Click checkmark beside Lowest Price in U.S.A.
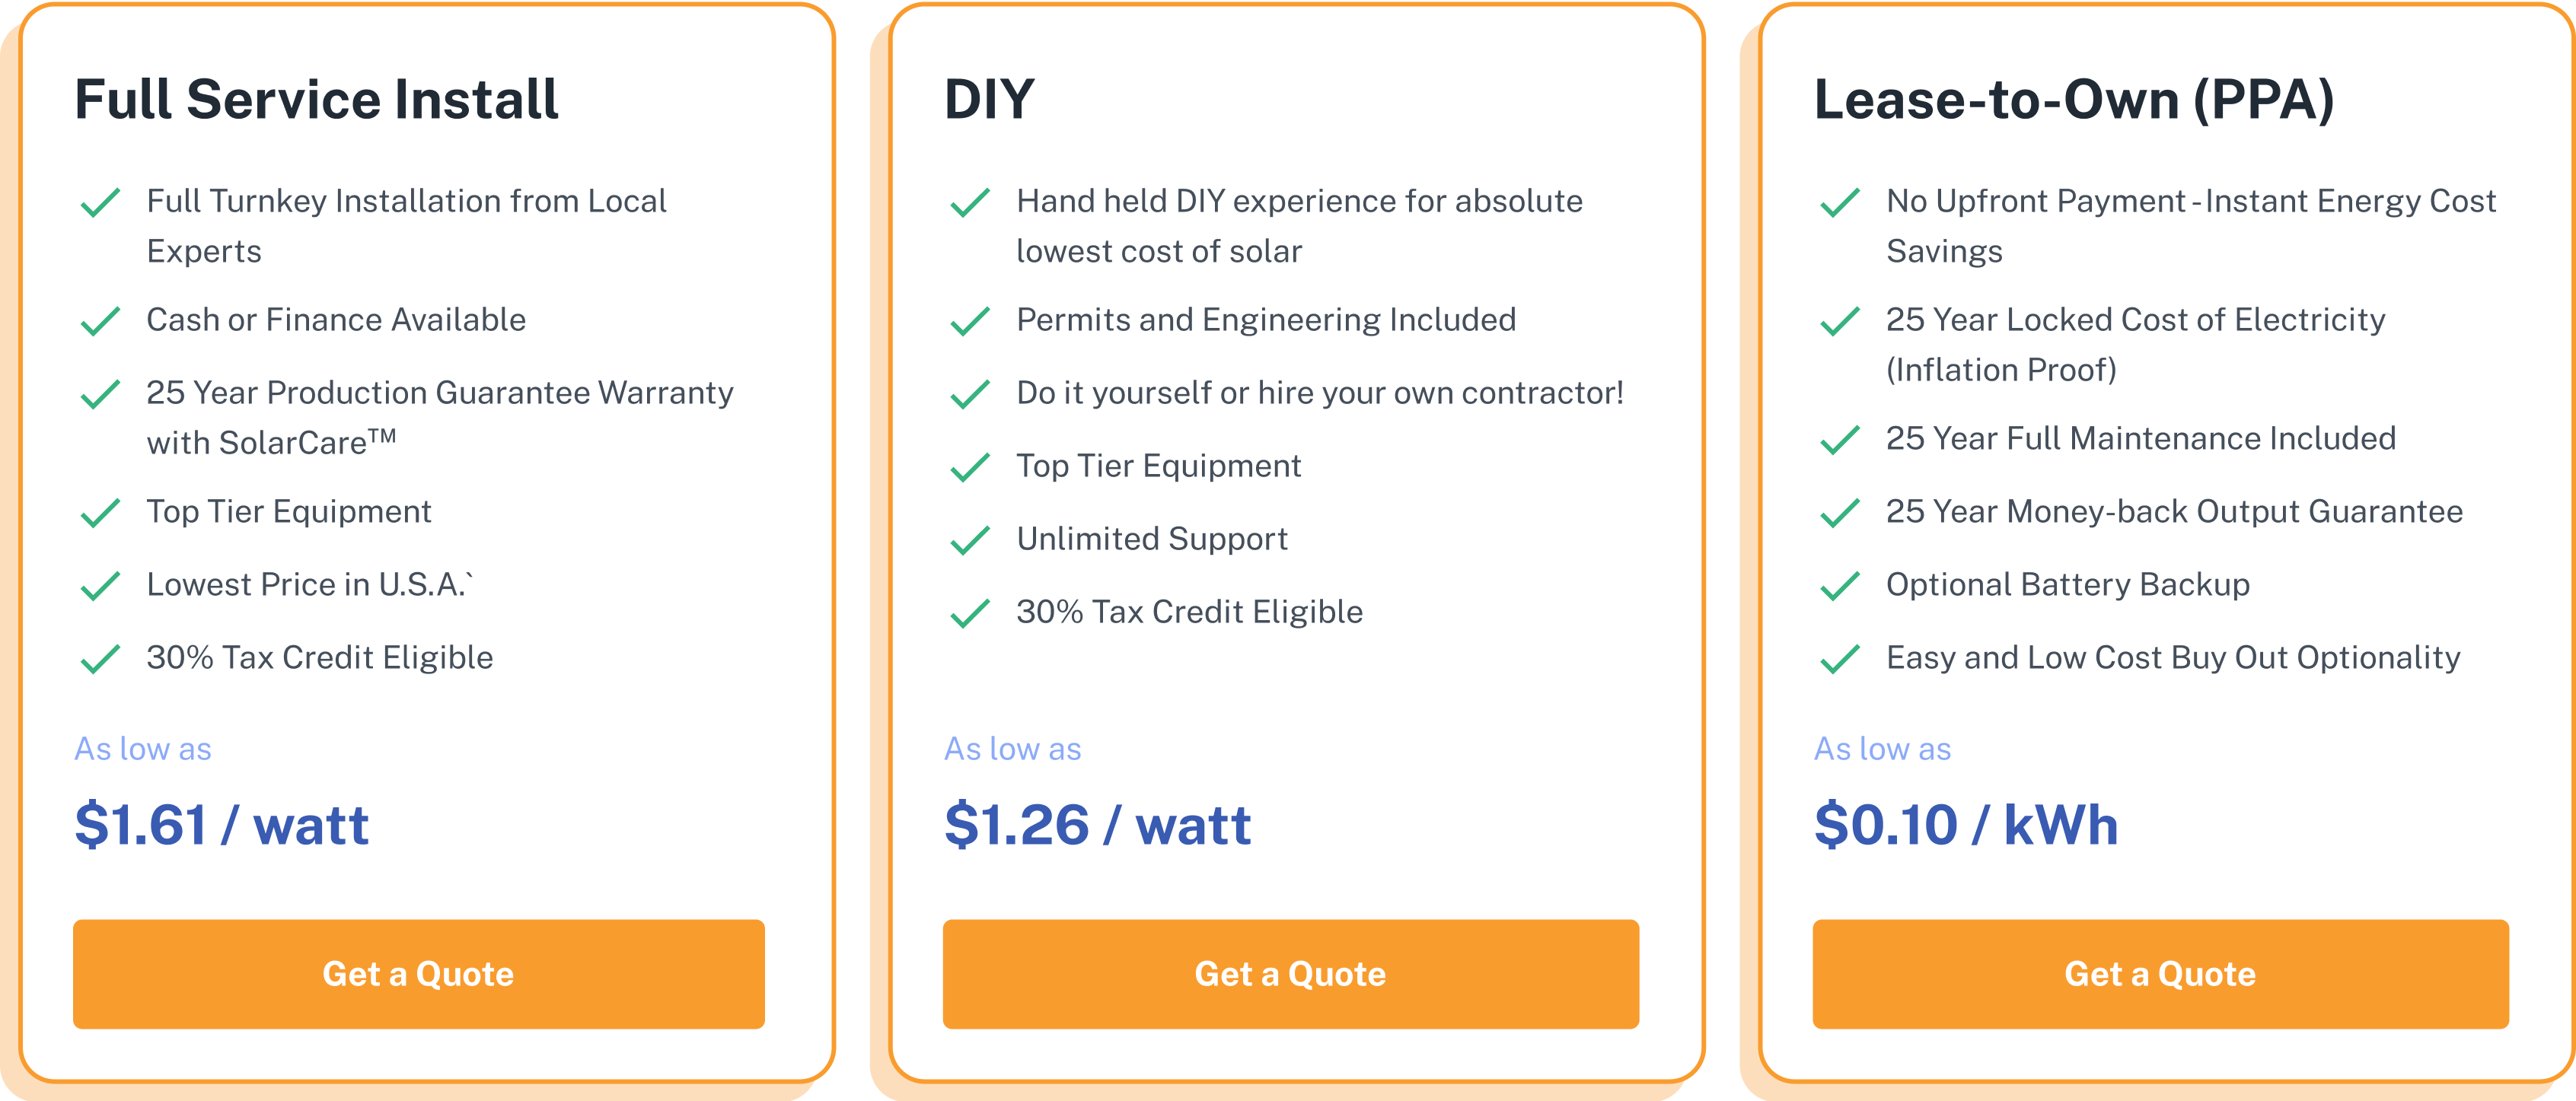Screen dimensions: 2576x1101 [100, 586]
